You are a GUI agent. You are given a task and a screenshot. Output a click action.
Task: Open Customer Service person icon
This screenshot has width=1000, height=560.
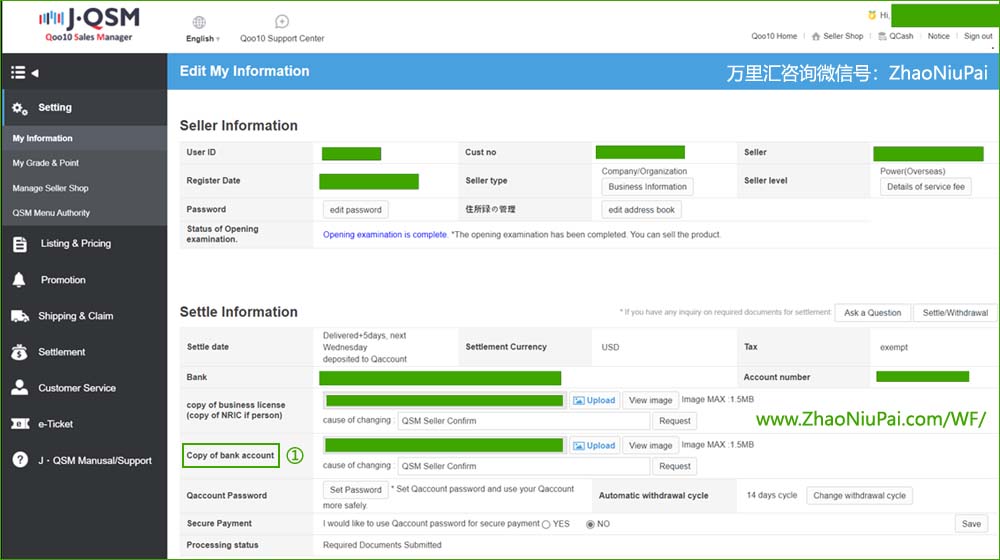point(20,388)
